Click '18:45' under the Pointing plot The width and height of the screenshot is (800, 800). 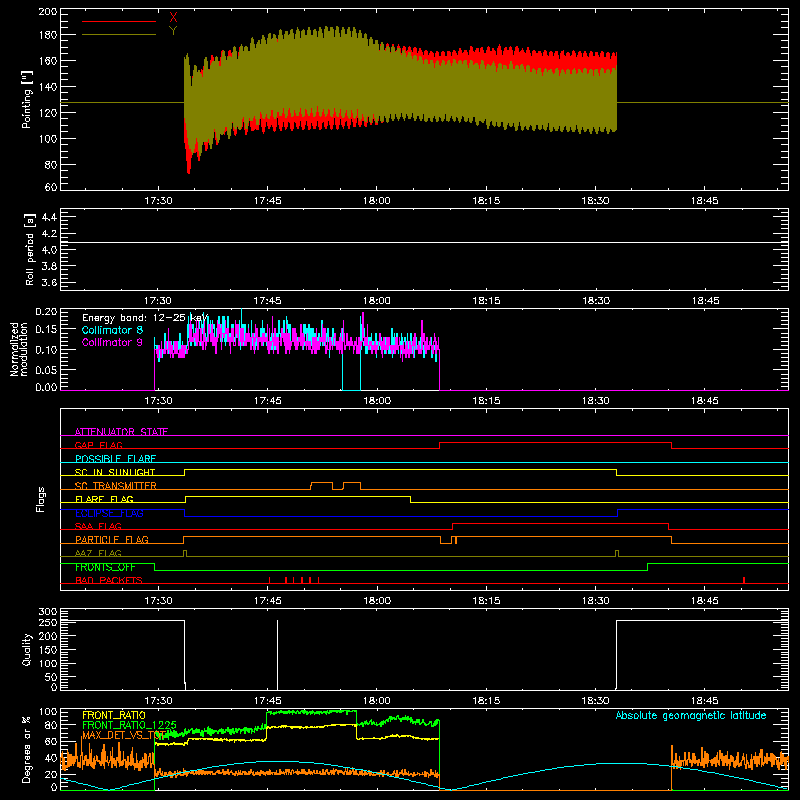click(x=705, y=201)
